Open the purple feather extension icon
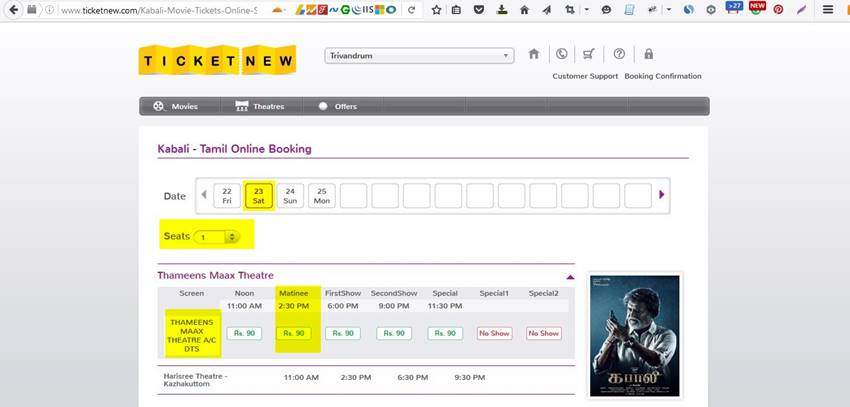 tap(802, 10)
